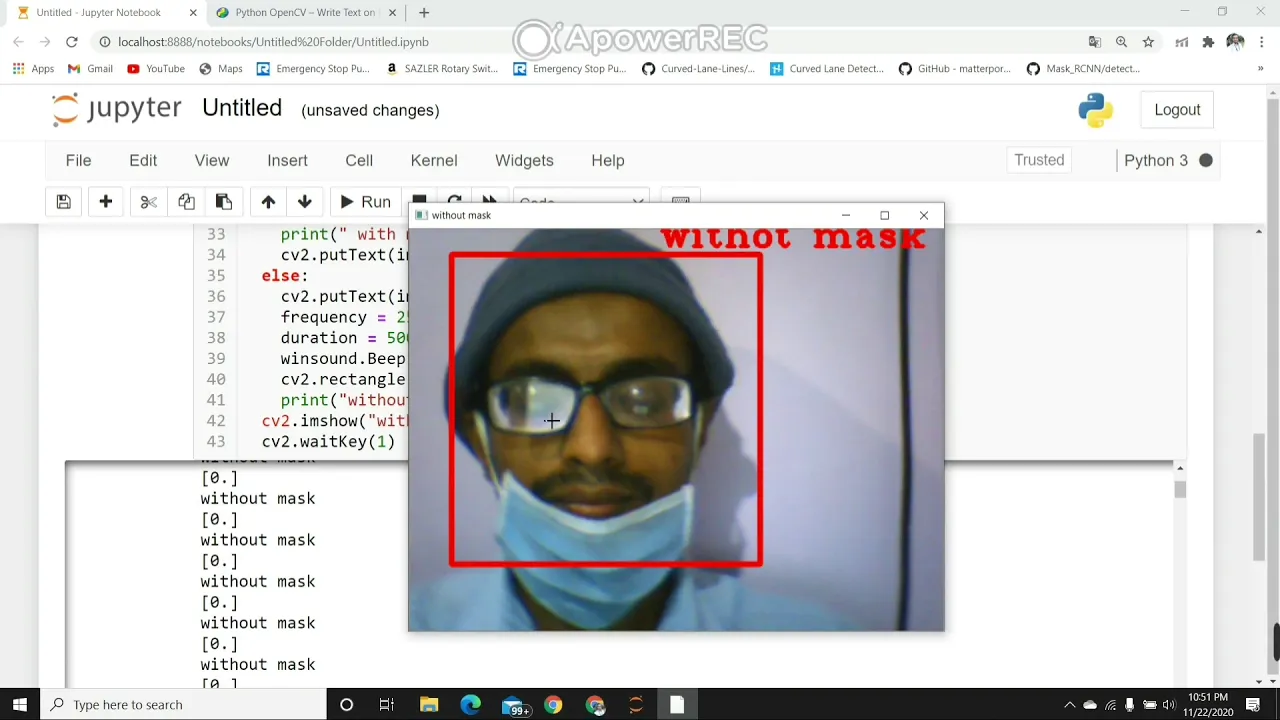Open the YouTube bookmark
Viewport: 1280px width, 720px height.
click(x=156, y=69)
